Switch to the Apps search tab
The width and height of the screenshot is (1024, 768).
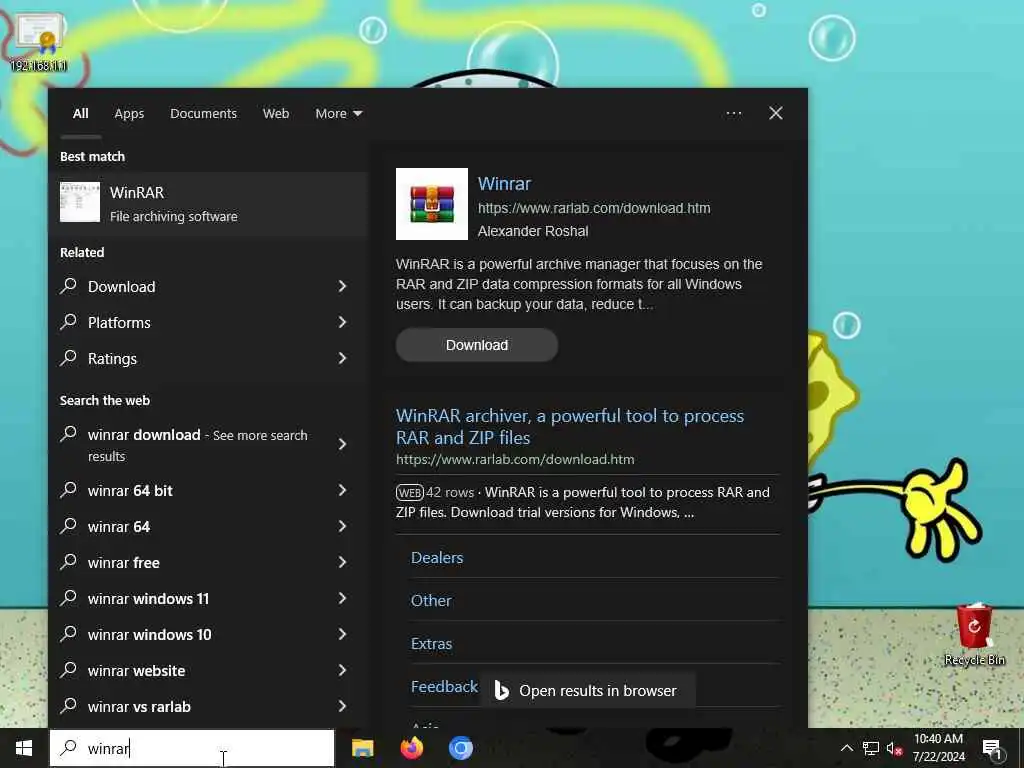tap(129, 114)
